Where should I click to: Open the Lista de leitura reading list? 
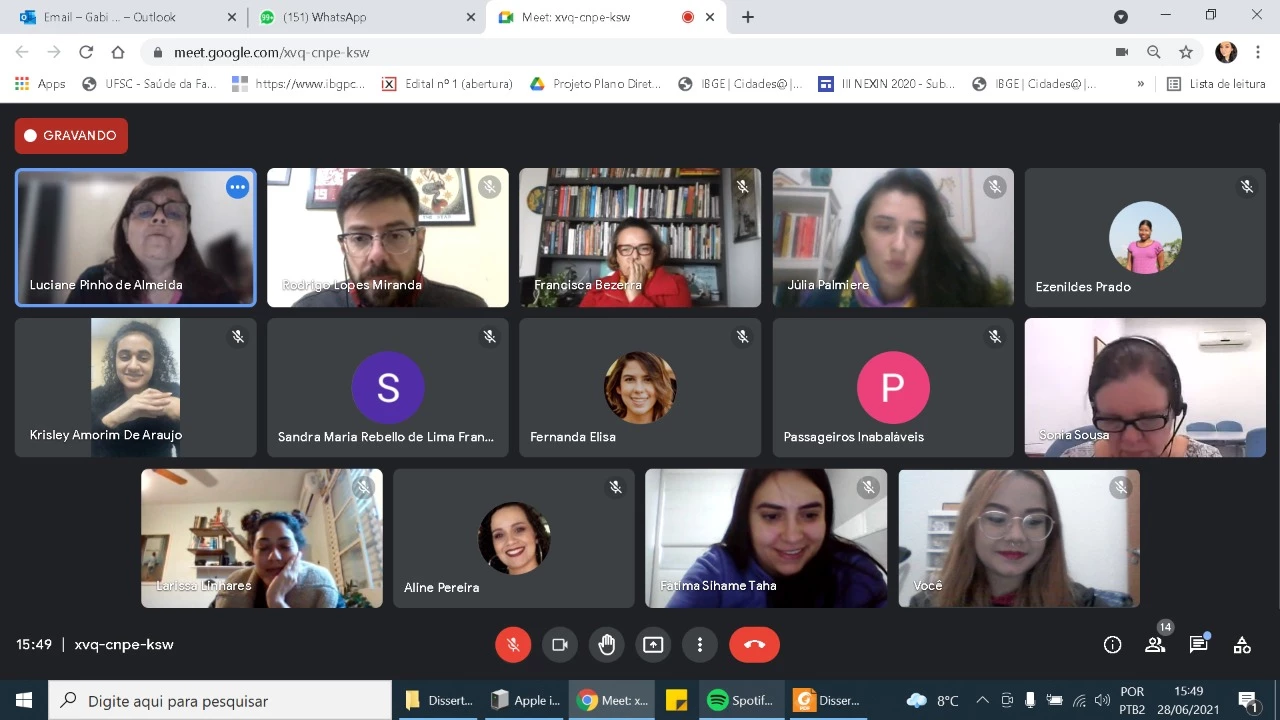(x=1216, y=84)
